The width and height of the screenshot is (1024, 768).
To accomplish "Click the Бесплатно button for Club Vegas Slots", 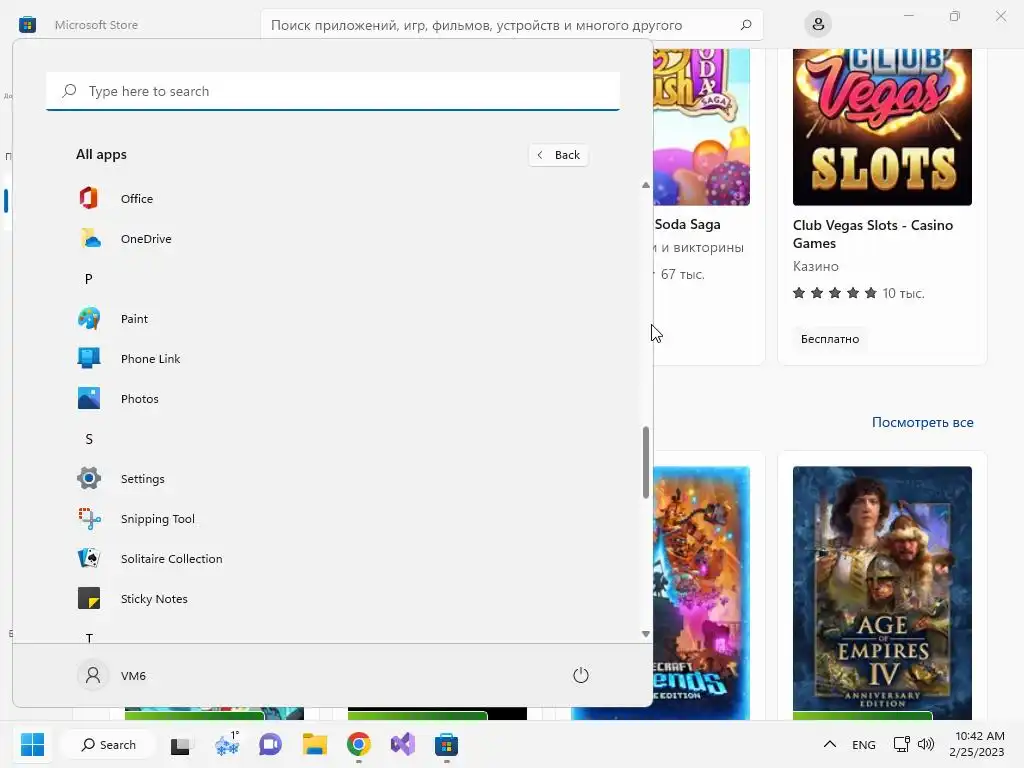I will coord(830,339).
